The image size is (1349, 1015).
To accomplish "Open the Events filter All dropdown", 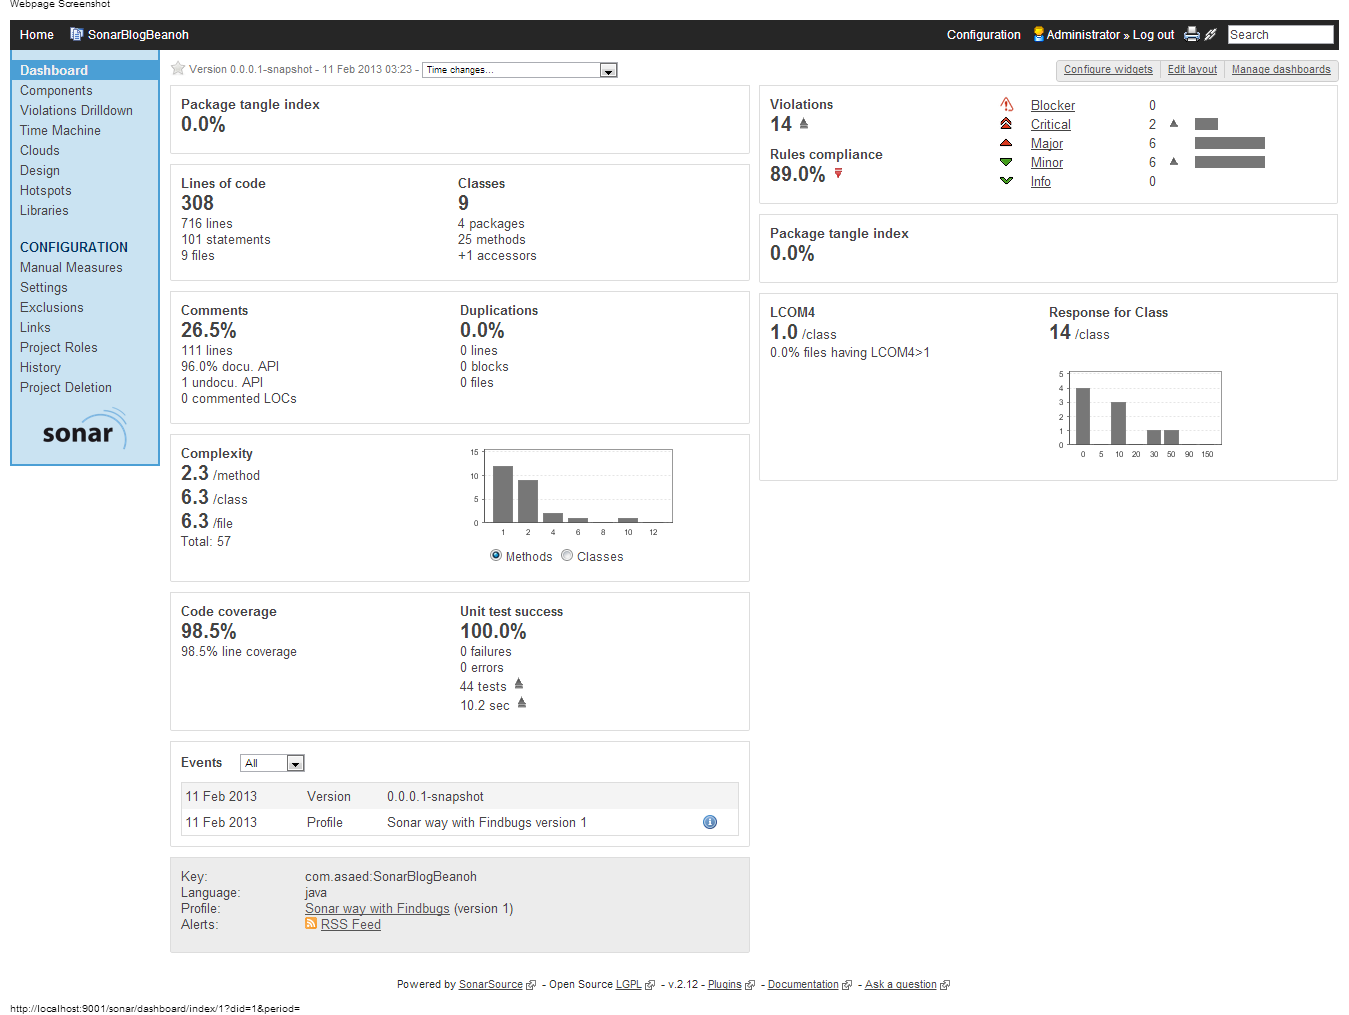I will pyautogui.click(x=272, y=763).
